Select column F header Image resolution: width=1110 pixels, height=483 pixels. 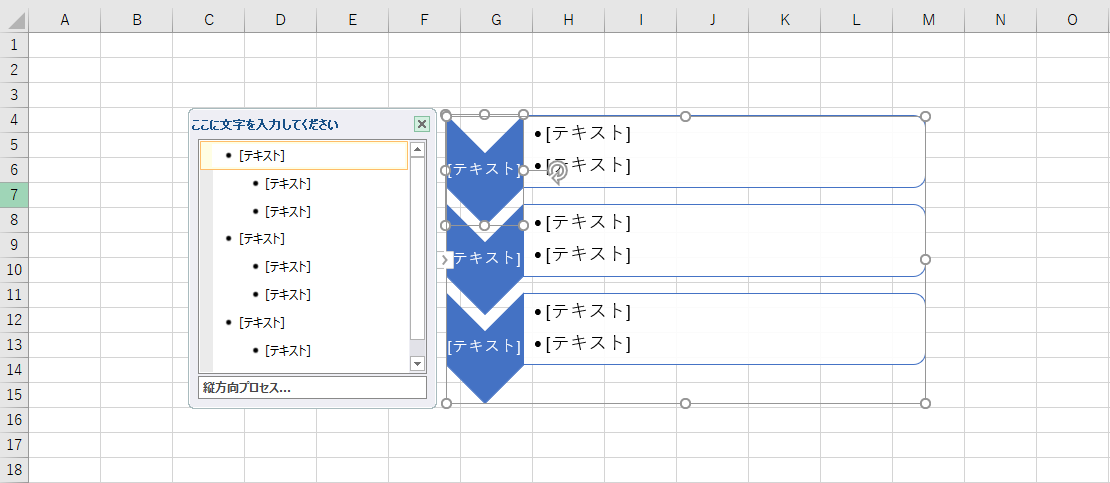click(424, 20)
